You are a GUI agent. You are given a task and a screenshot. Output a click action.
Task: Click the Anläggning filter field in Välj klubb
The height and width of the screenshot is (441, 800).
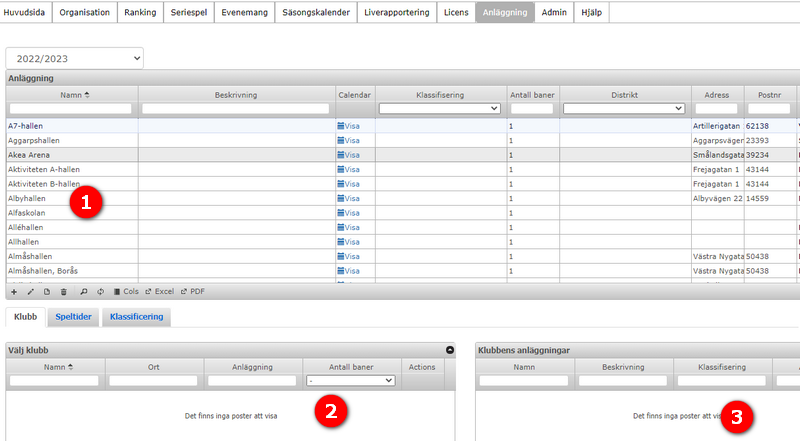(252, 380)
